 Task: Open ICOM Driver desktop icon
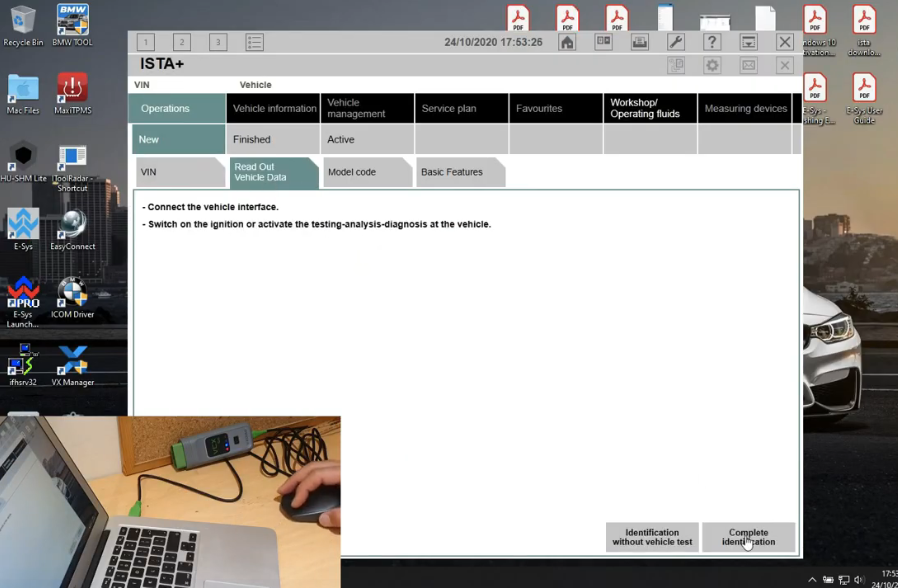pyautogui.click(x=72, y=298)
